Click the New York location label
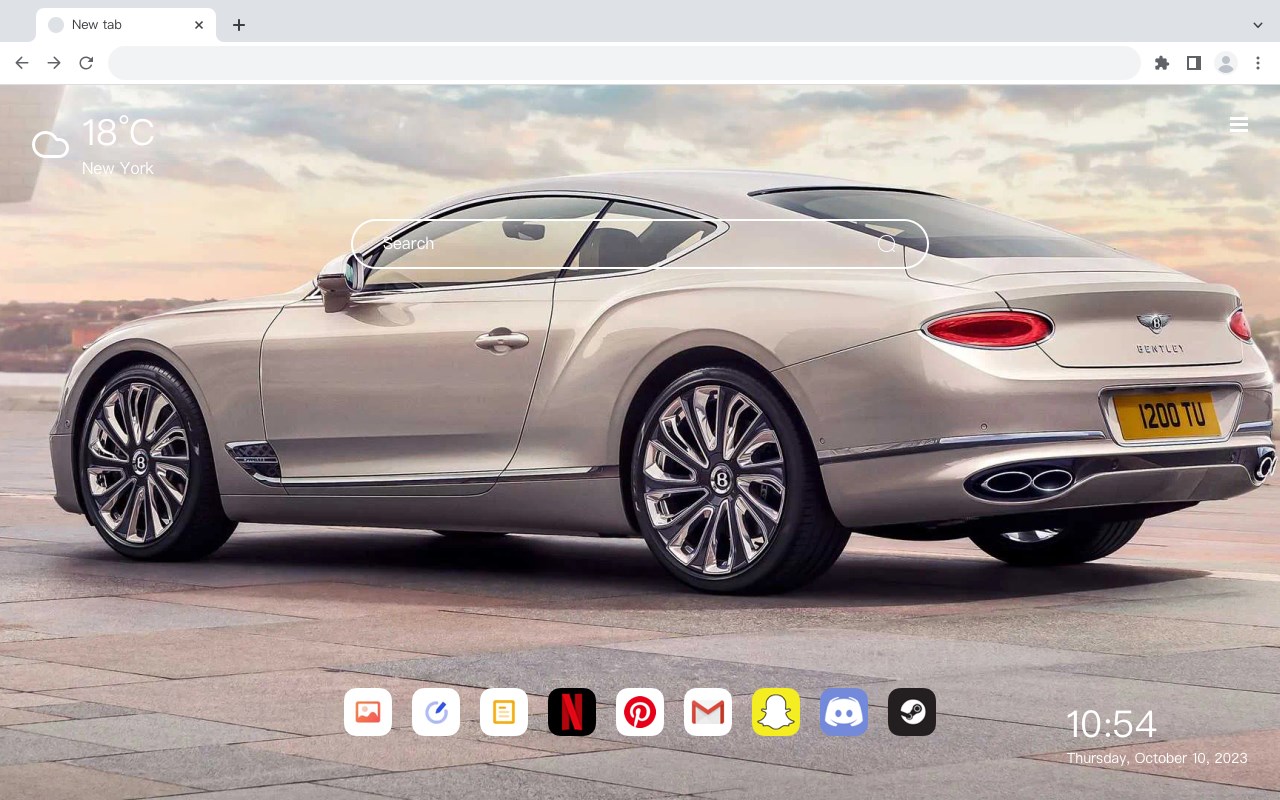This screenshot has width=1280, height=800. click(x=118, y=168)
